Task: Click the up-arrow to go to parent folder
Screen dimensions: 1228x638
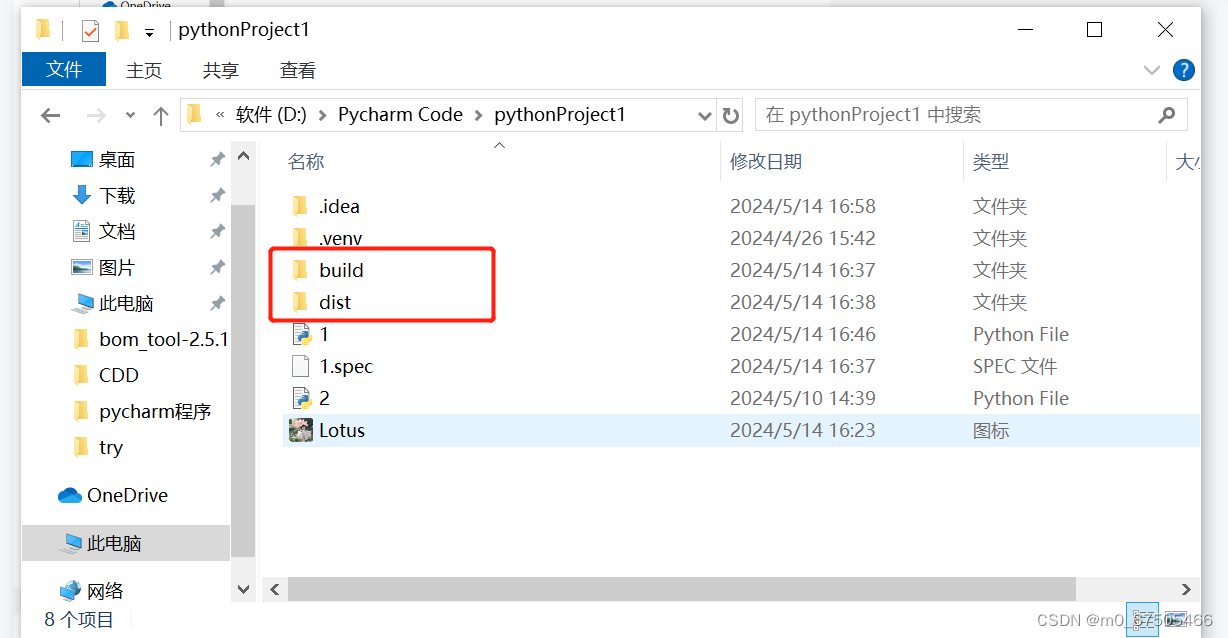Action: point(162,114)
